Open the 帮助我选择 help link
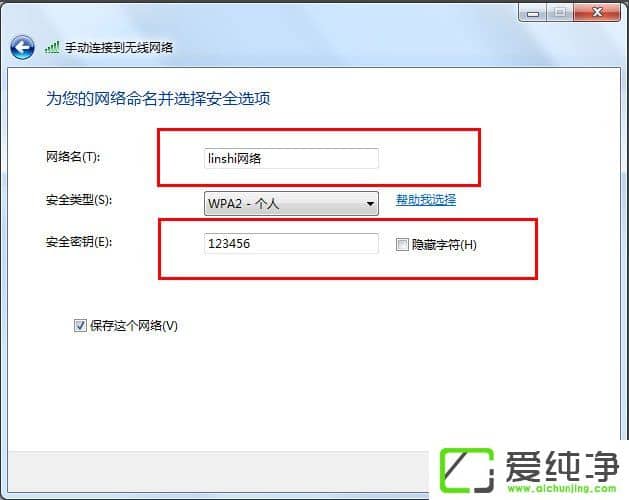Viewport: 629px width, 500px height. click(426, 200)
